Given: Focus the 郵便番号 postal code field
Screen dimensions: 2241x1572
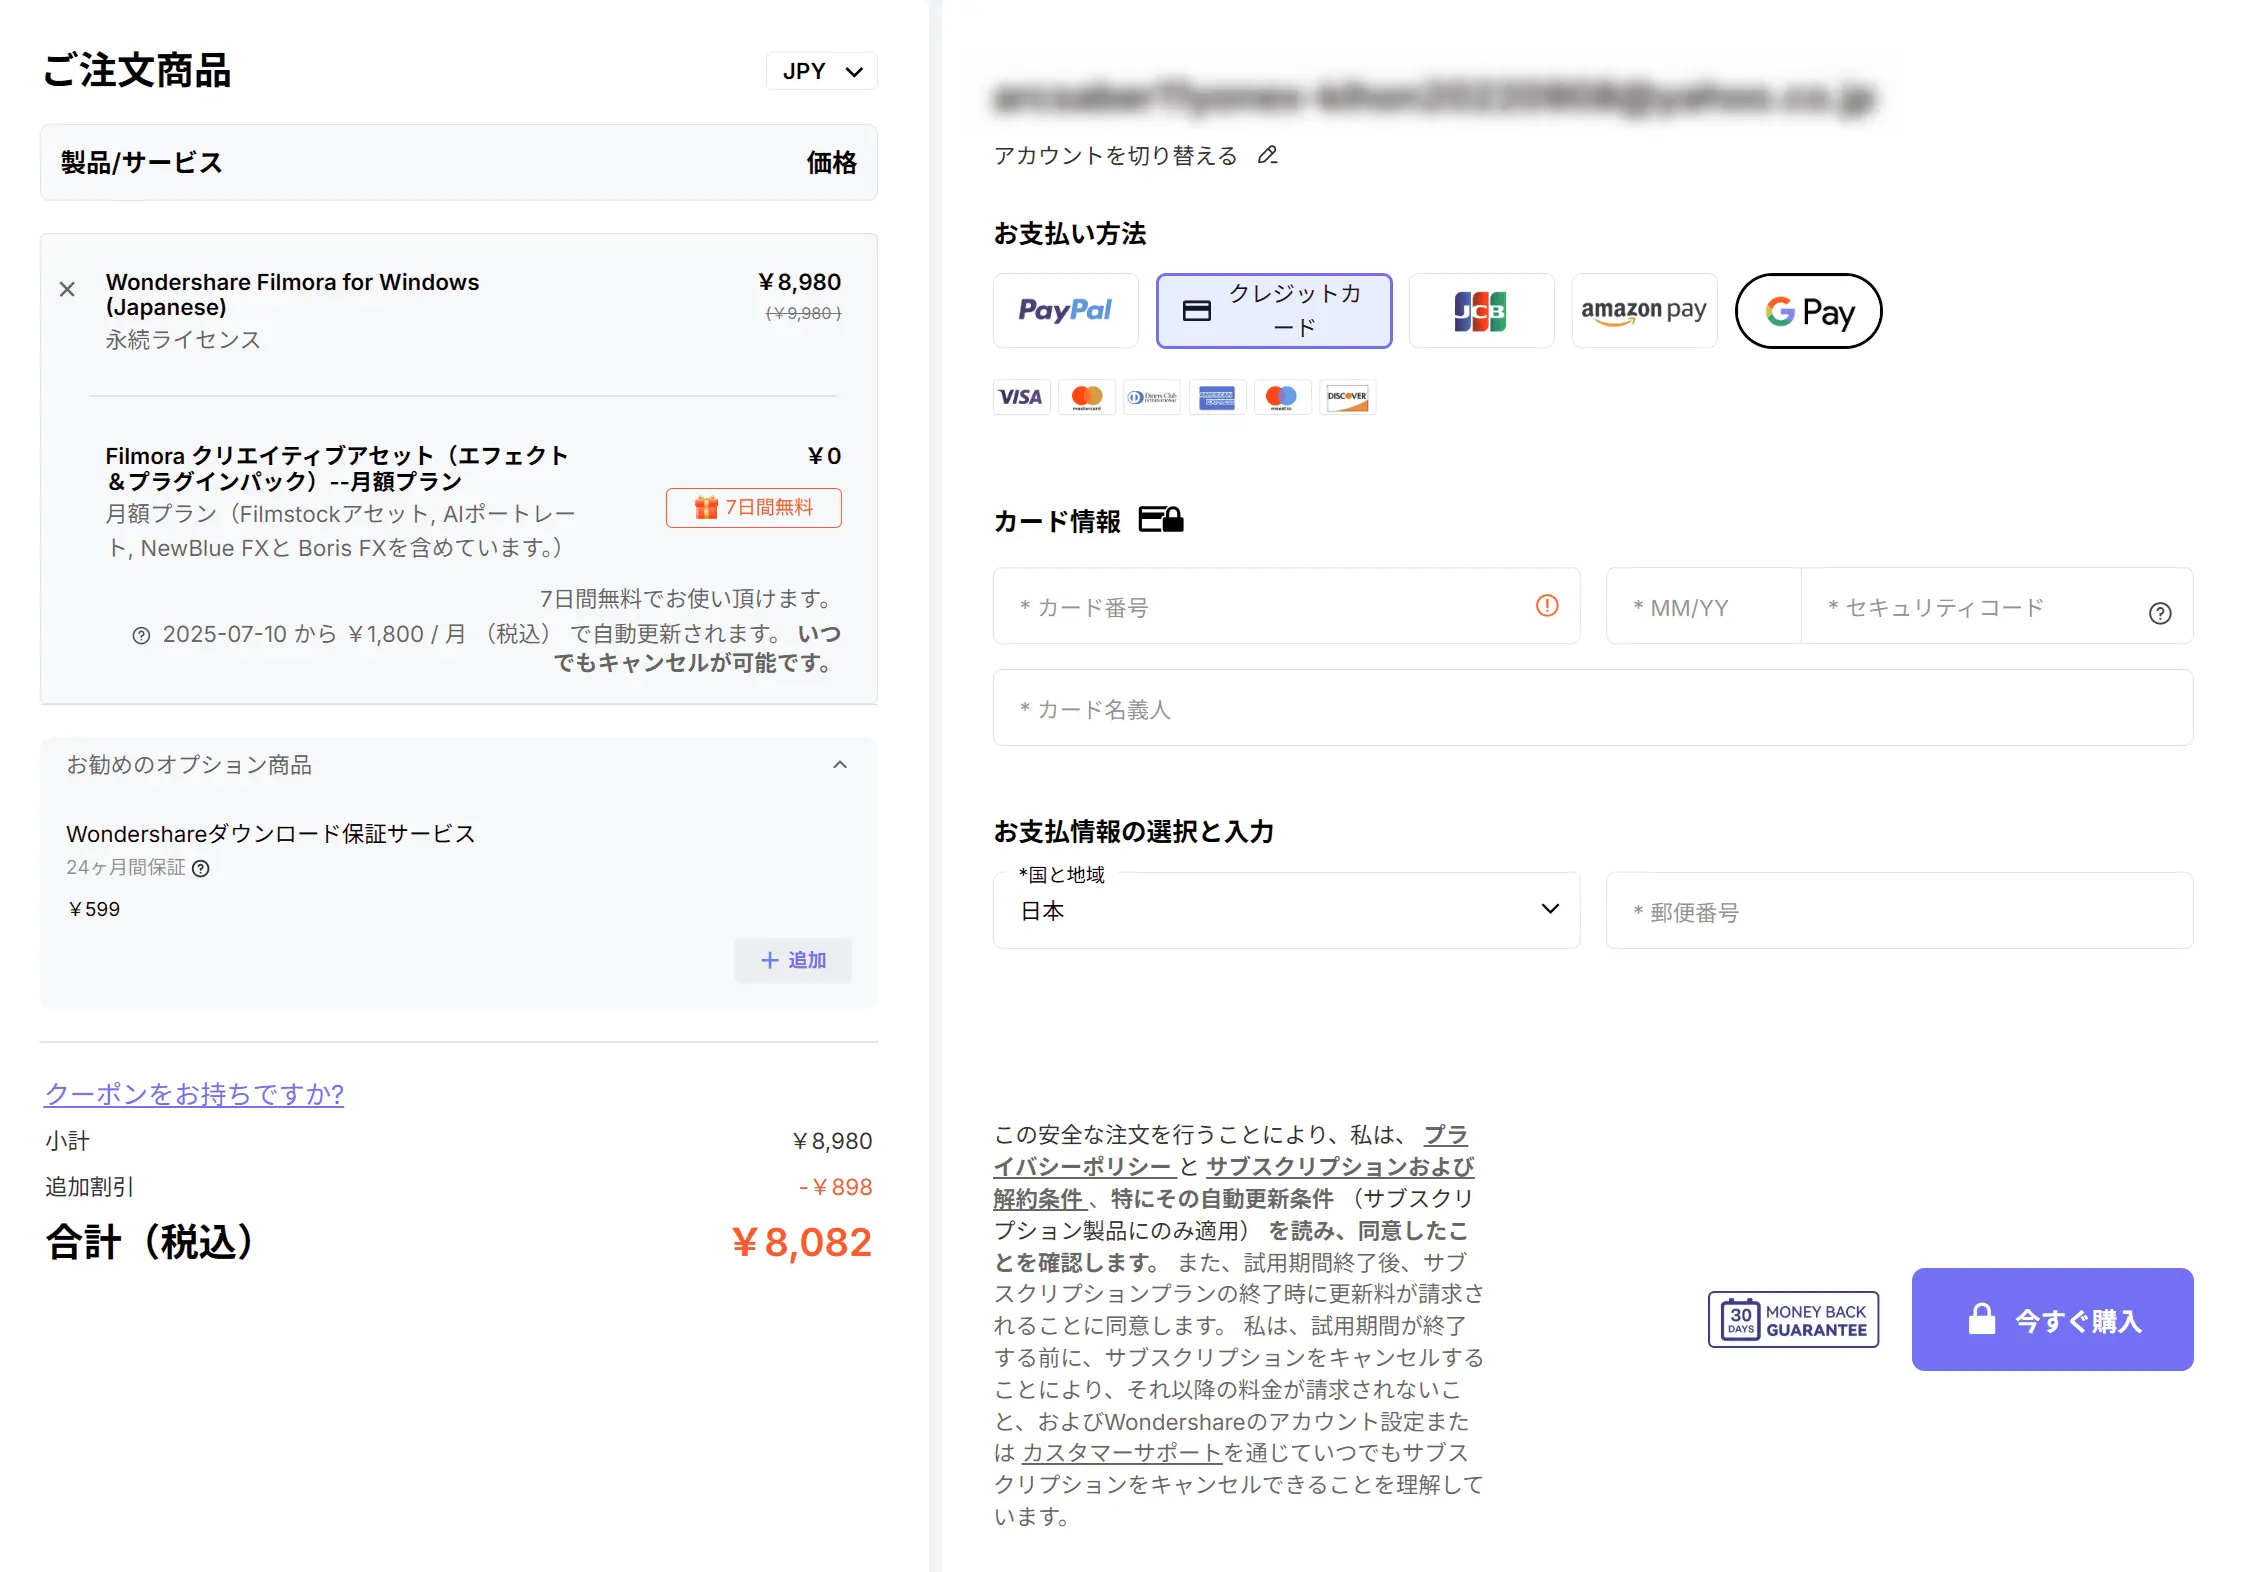Looking at the screenshot, I should (1899, 910).
